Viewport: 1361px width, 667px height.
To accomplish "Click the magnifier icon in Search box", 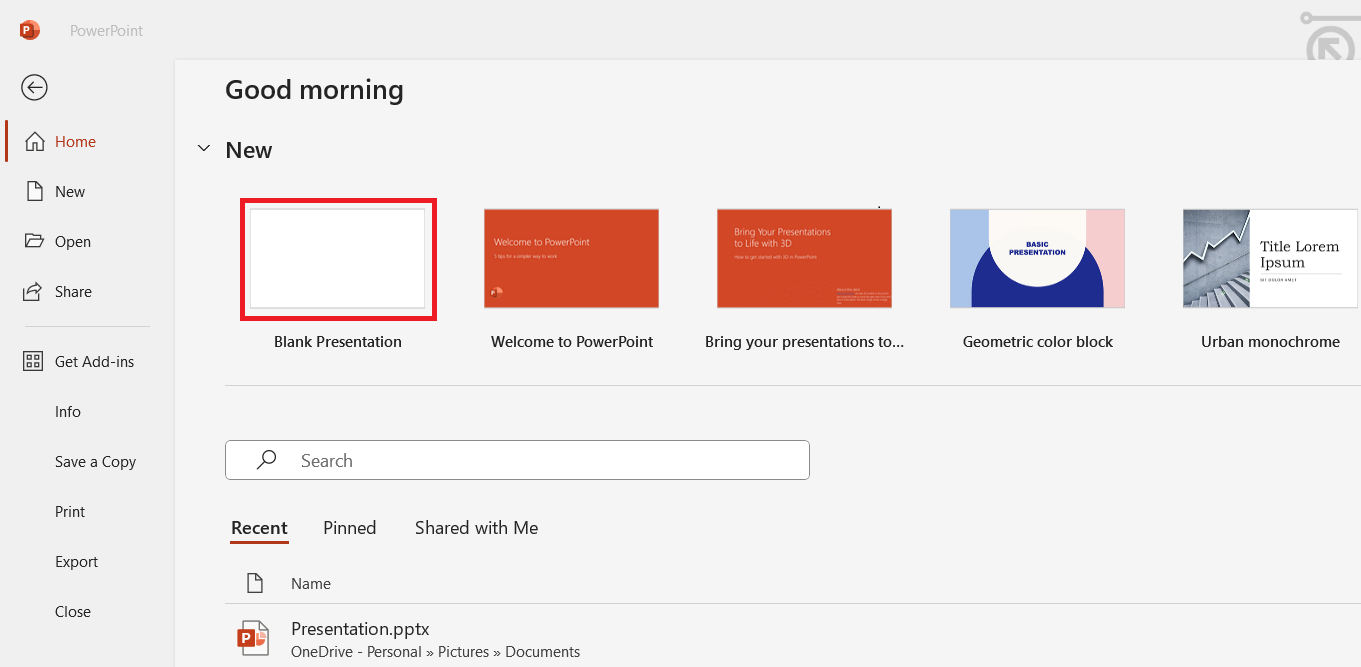I will coord(267,460).
